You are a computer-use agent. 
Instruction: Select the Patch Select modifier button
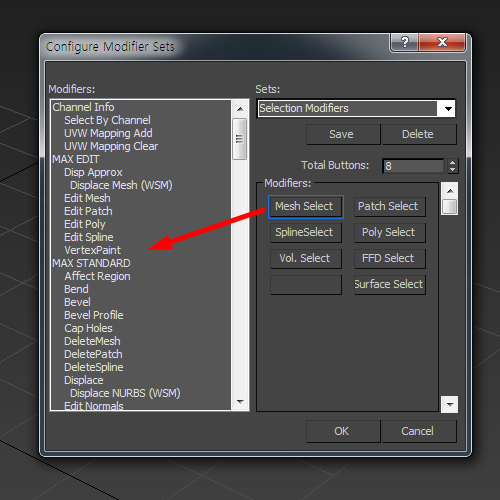click(389, 206)
